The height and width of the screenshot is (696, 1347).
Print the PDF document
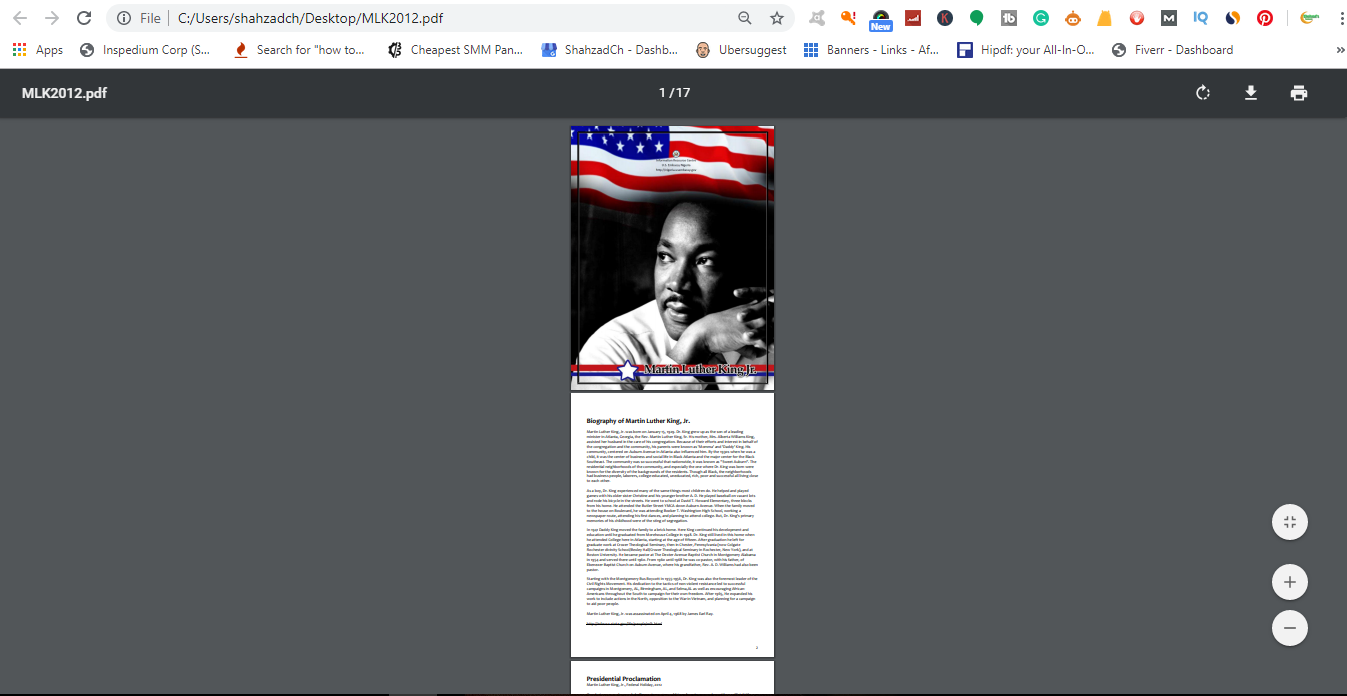point(1299,92)
